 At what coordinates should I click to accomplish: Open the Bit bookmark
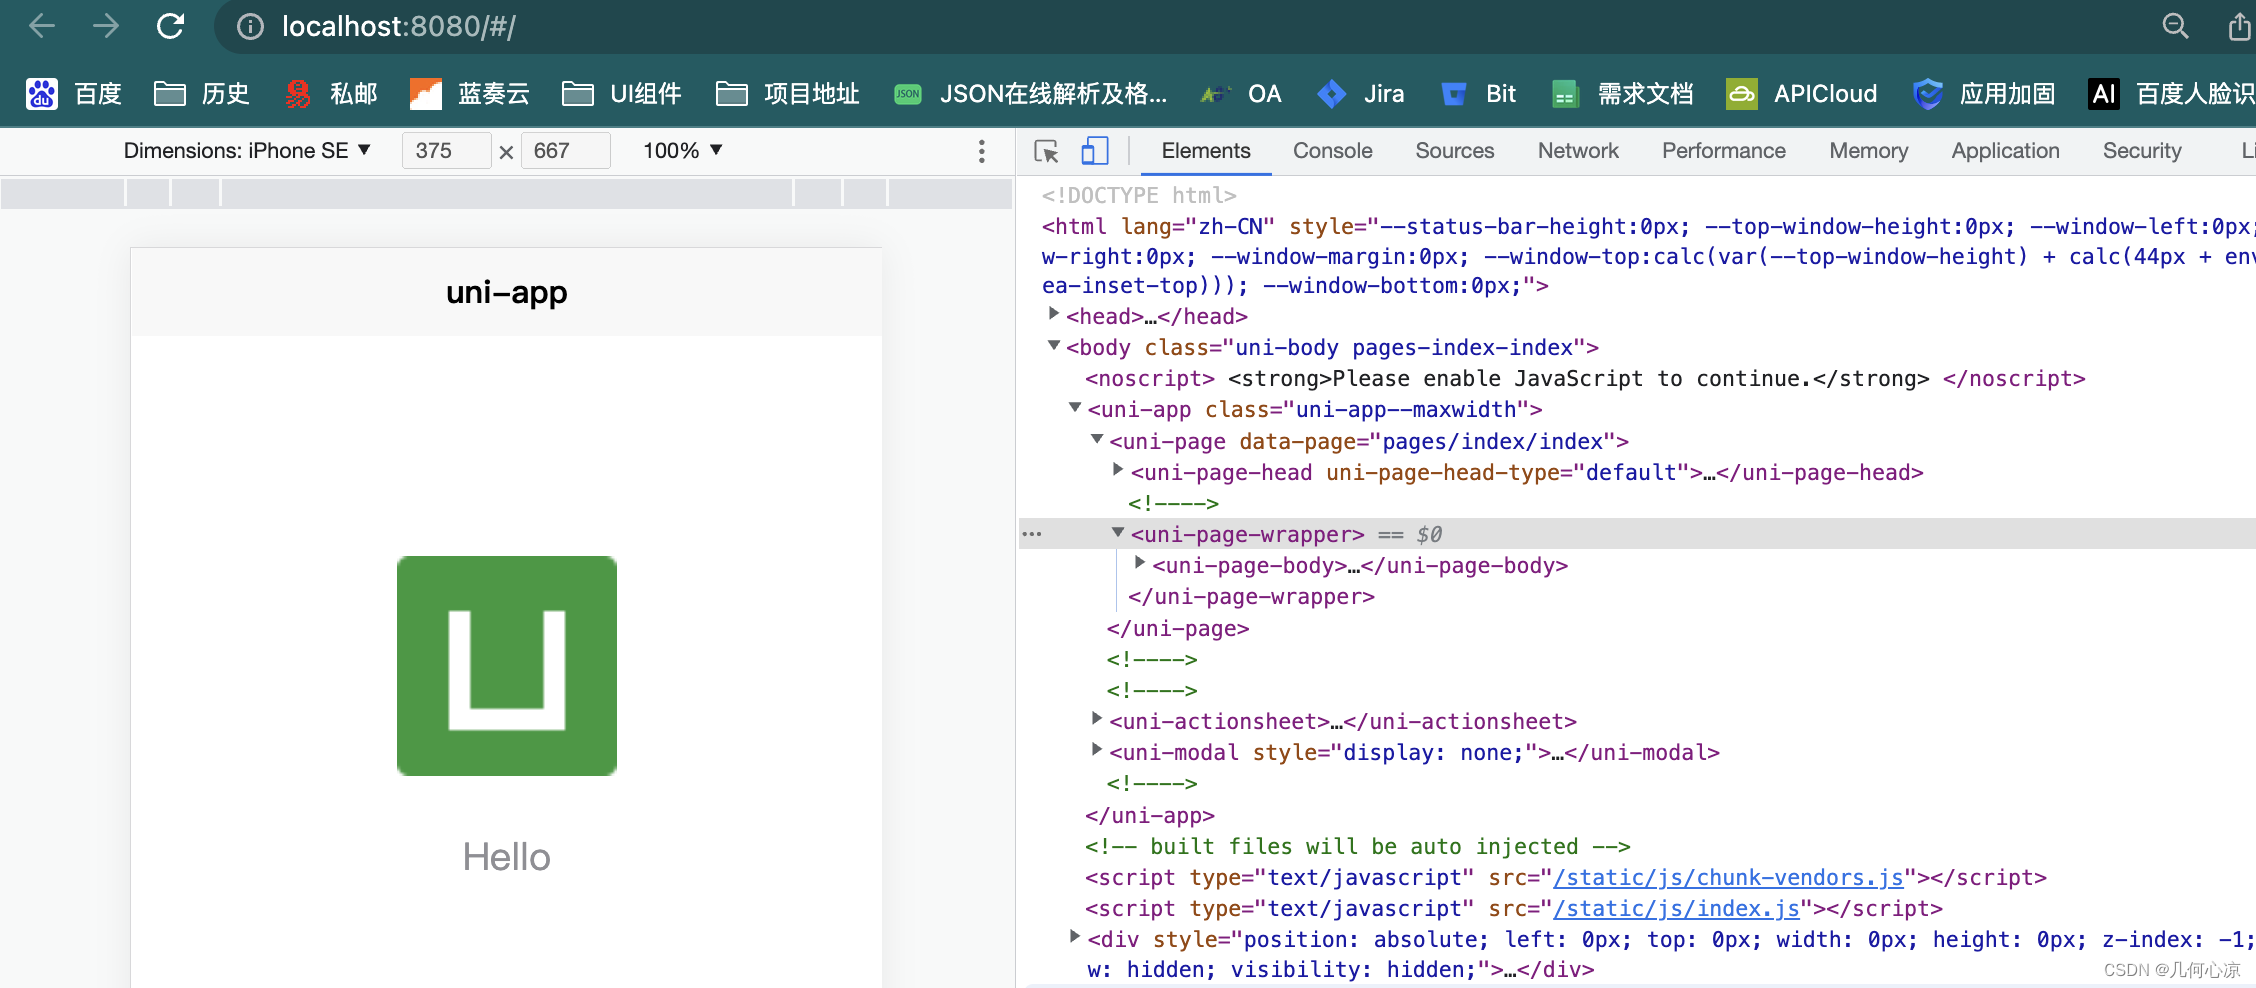click(x=1479, y=94)
